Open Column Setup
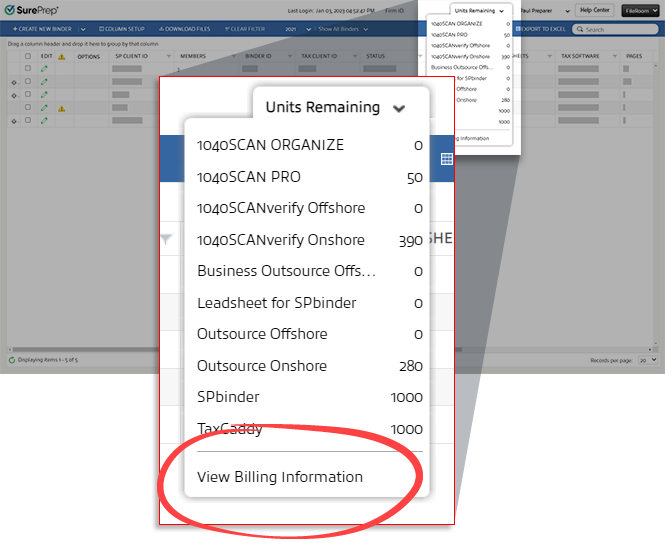 [122, 29]
